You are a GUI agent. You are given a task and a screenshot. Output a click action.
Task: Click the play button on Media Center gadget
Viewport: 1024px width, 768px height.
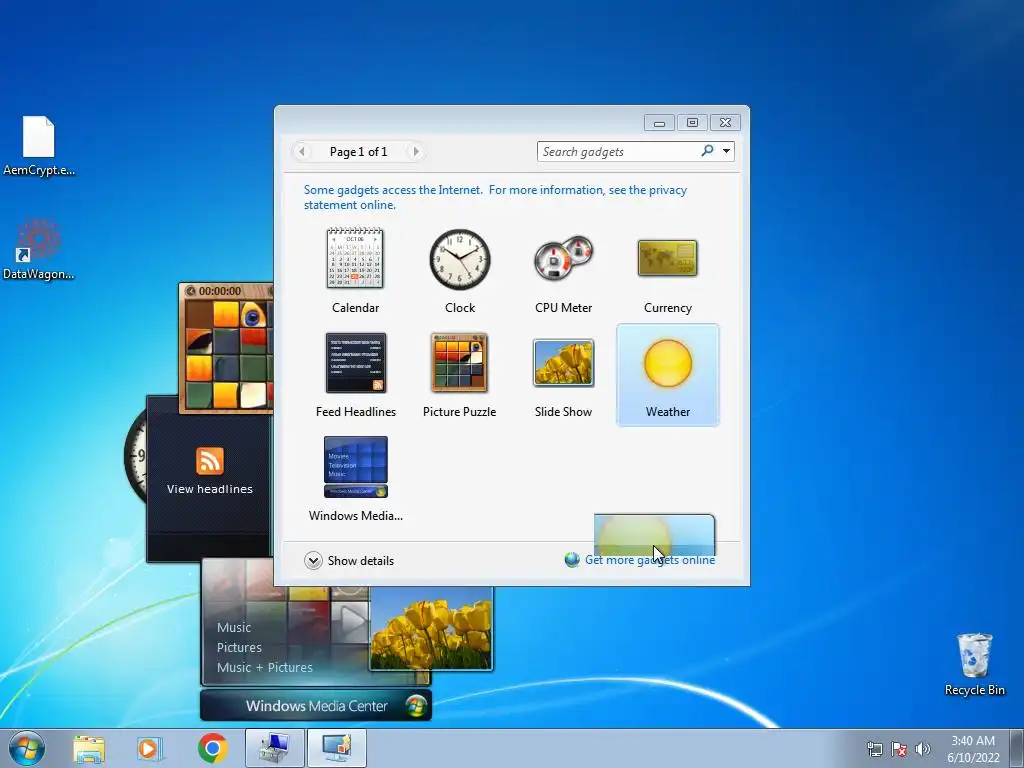[x=353, y=620]
